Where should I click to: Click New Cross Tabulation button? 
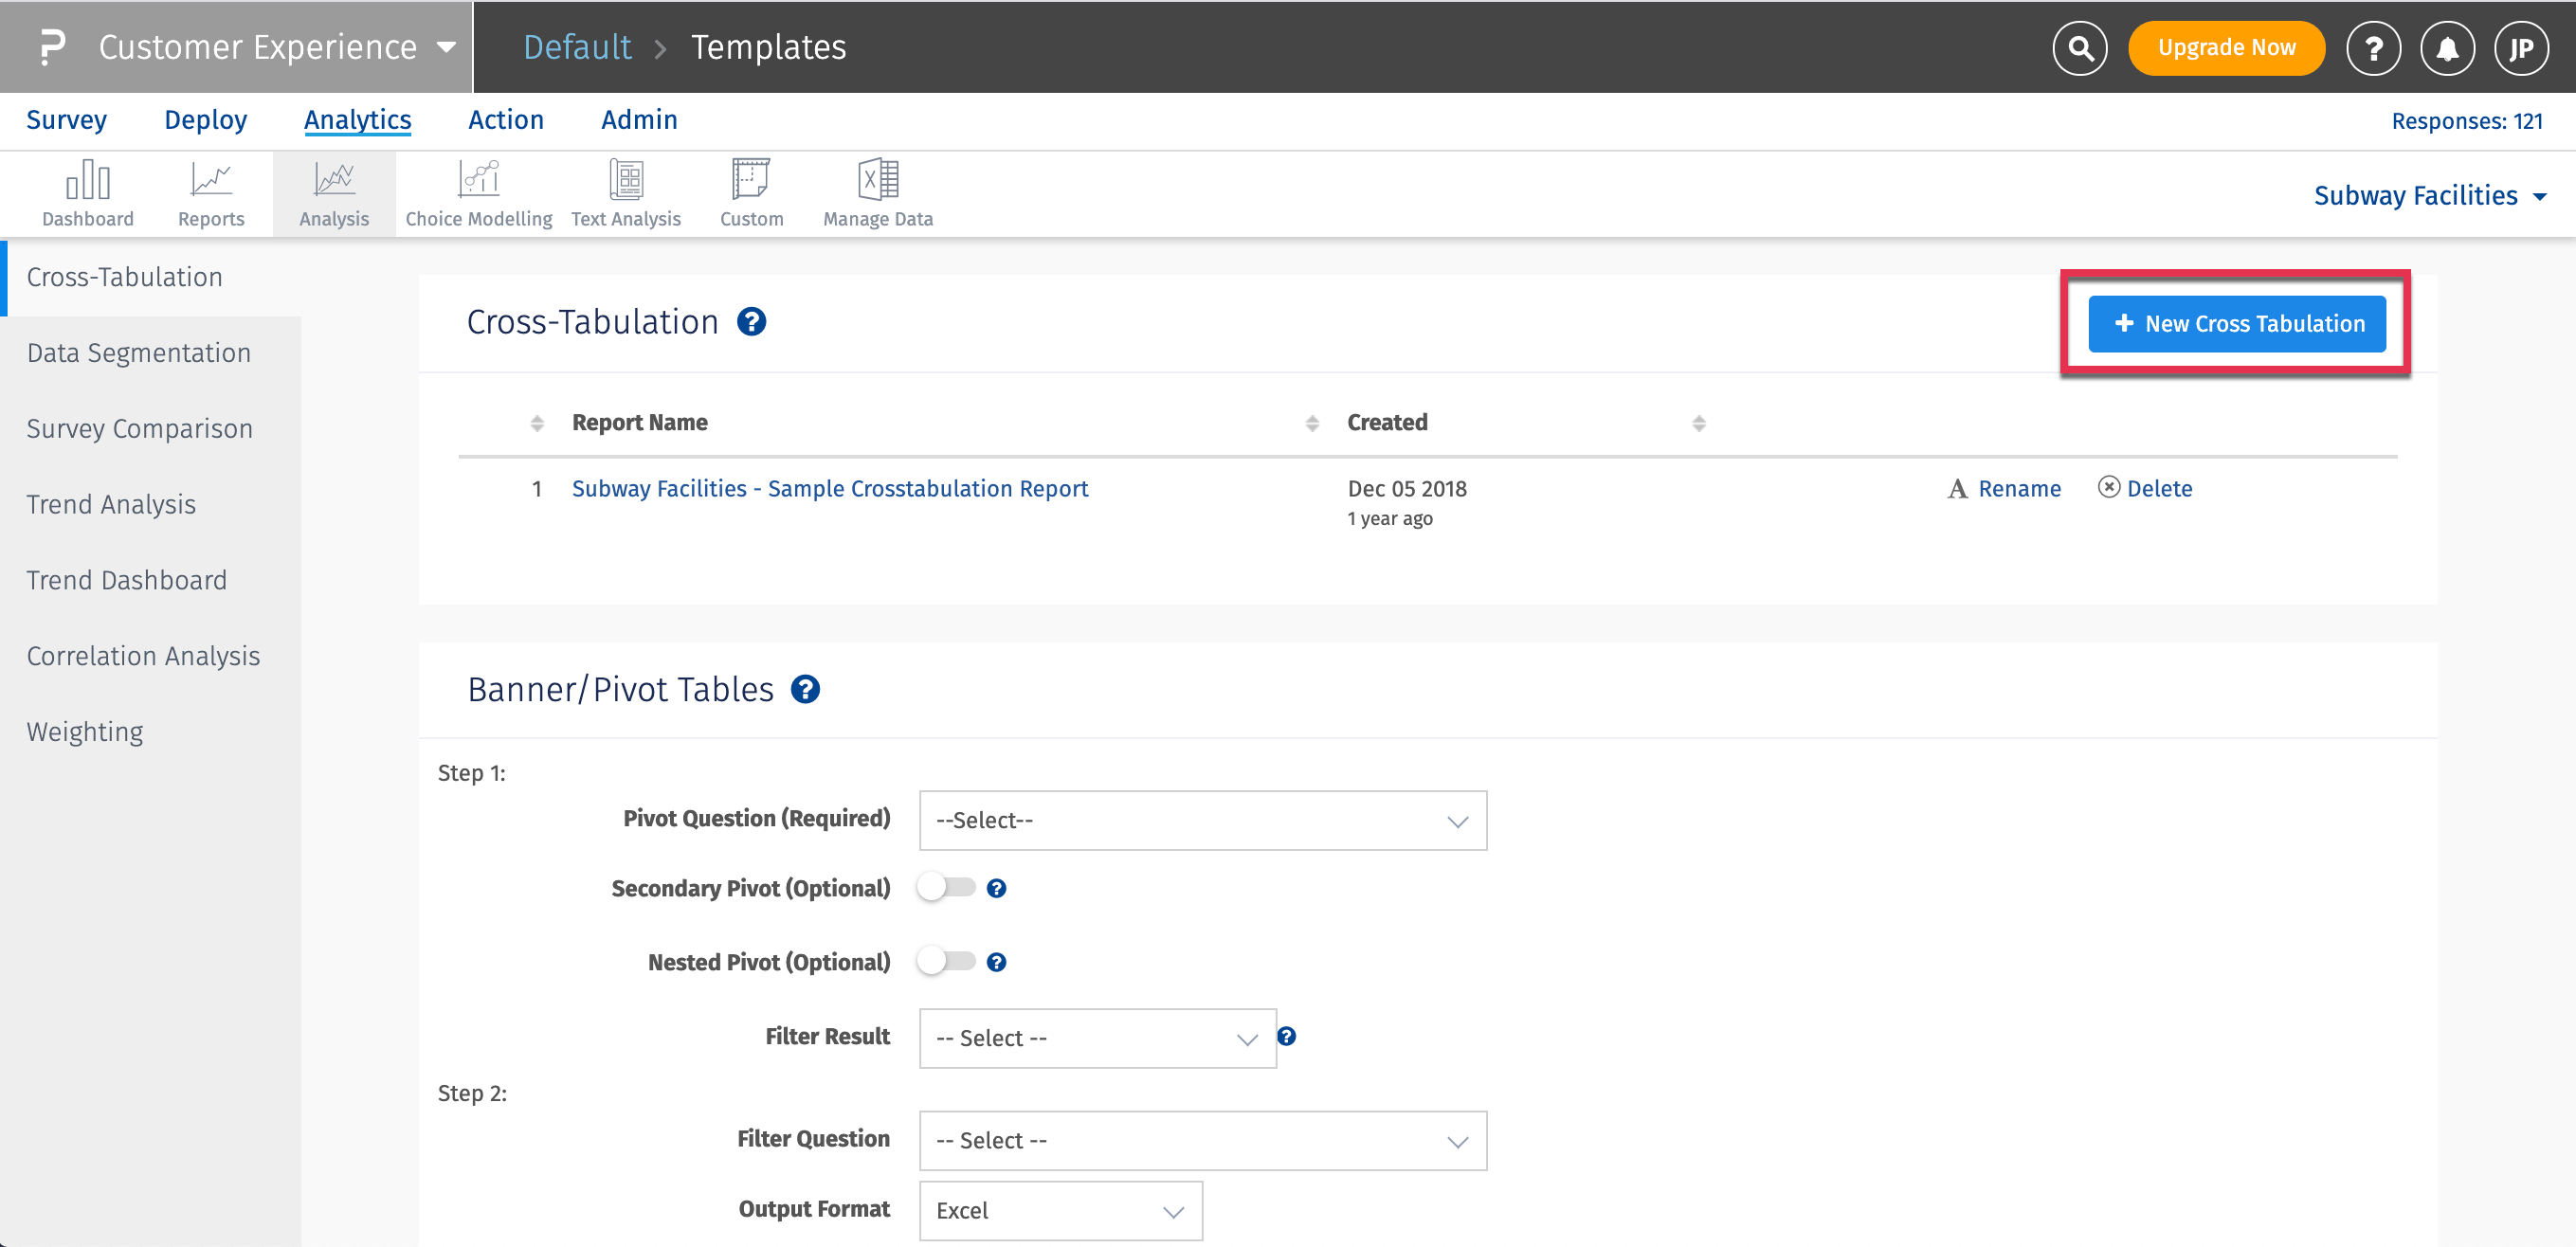2236,324
